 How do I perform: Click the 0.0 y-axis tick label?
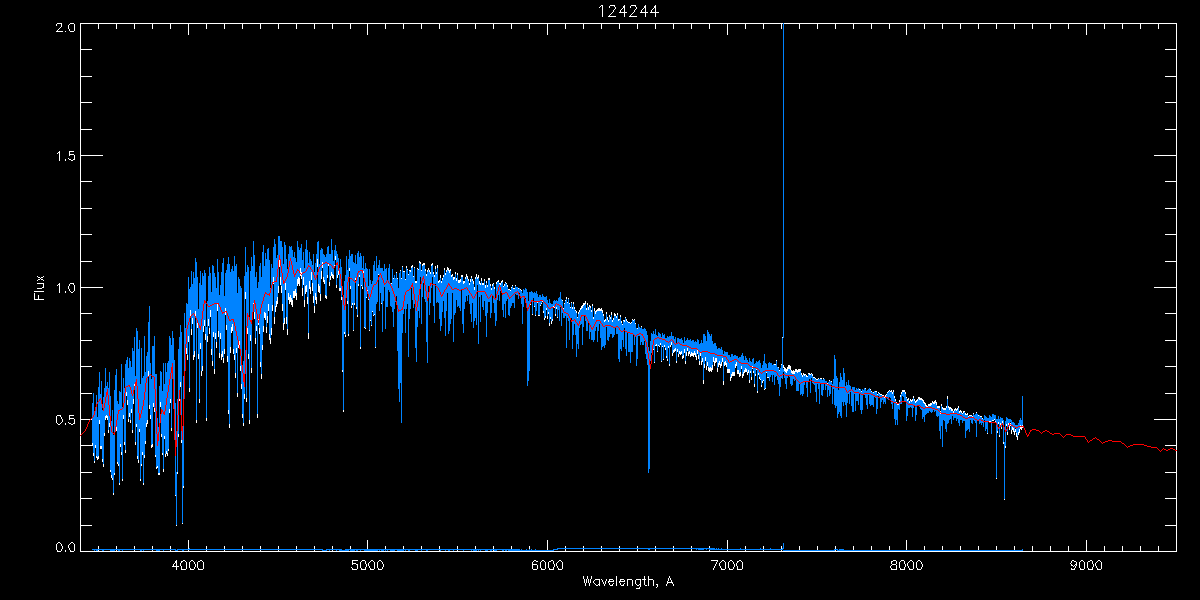pos(66,547)
